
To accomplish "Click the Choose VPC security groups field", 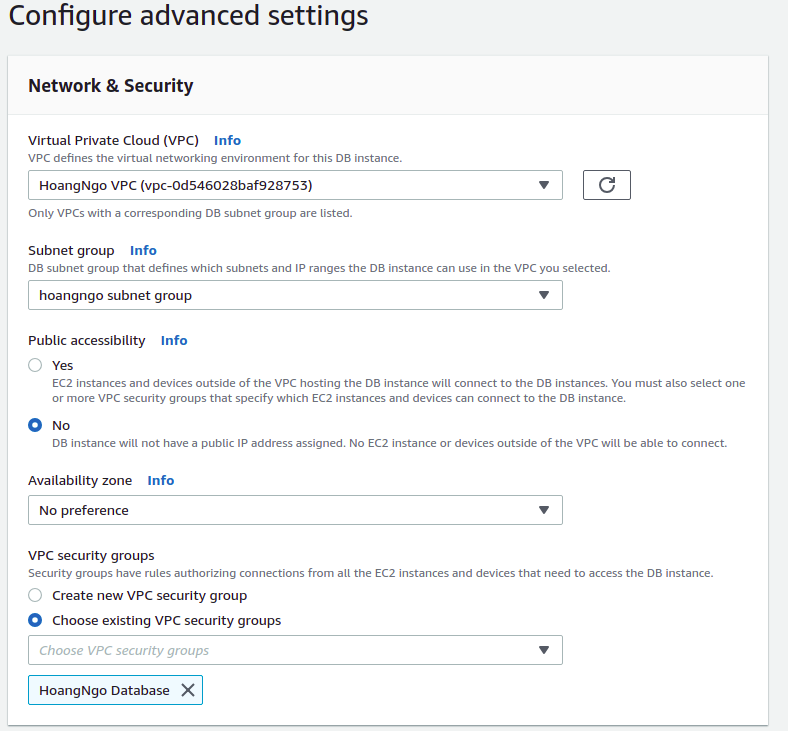I will (x=280, y=650).
